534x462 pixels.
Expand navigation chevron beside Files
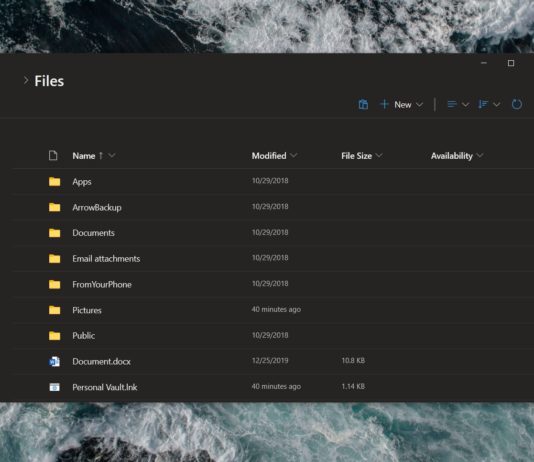coord(26,81)
